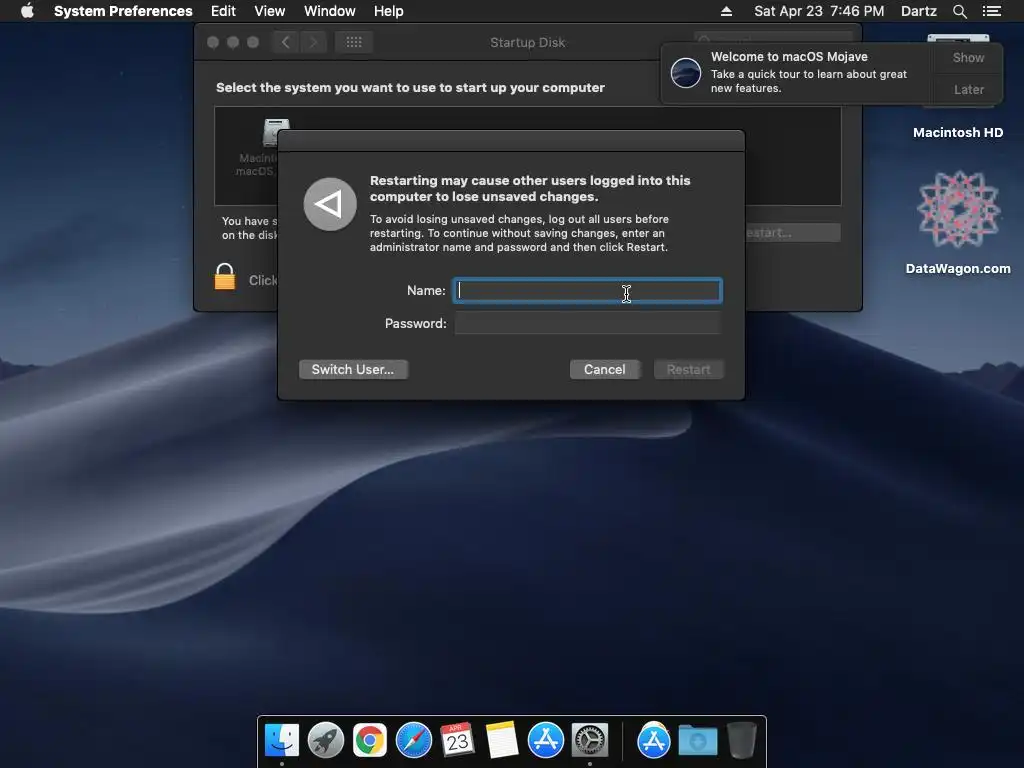Open the Apple menu

(x=27, y=11)
